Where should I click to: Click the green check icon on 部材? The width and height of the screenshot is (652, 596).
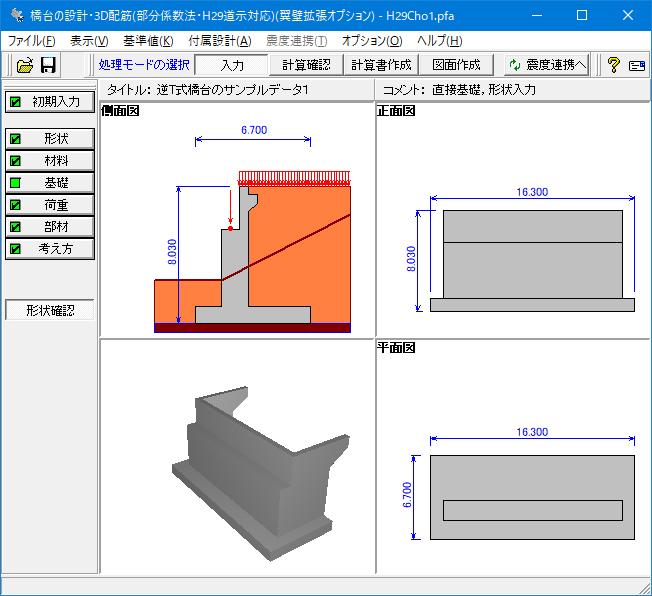click(x=15, y=227)
